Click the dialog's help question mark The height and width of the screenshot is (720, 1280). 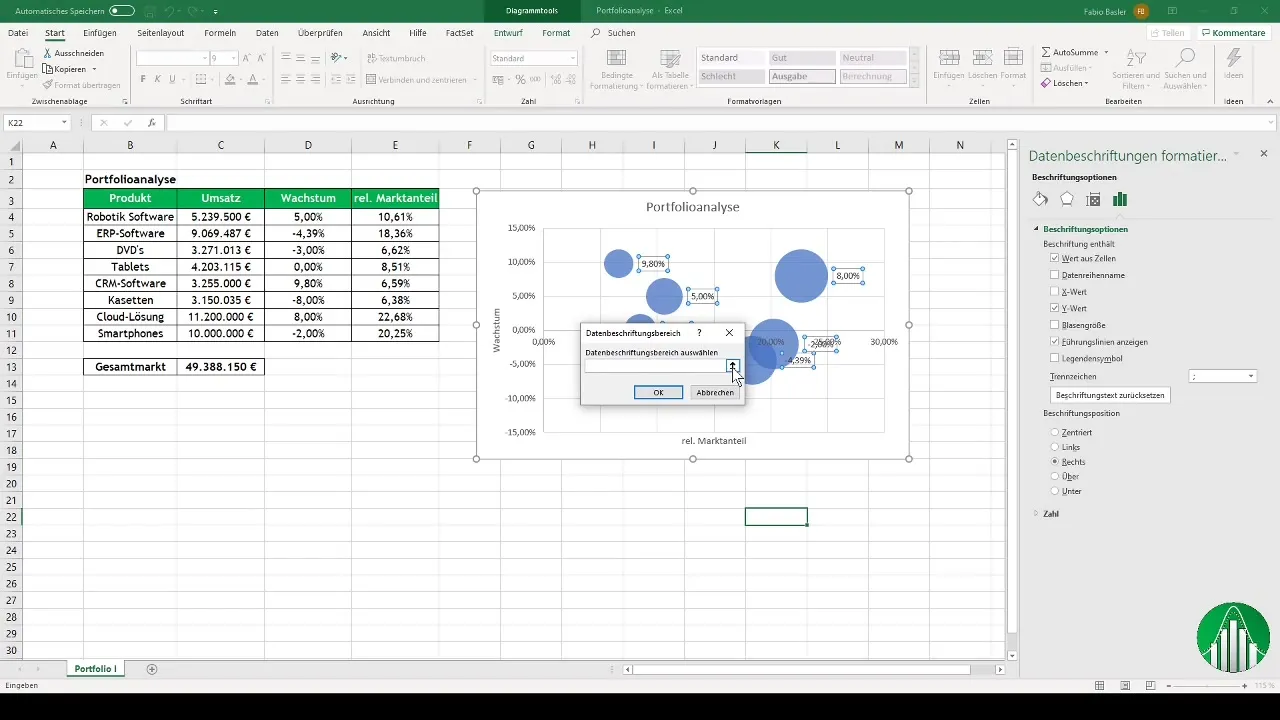point(699,332)
